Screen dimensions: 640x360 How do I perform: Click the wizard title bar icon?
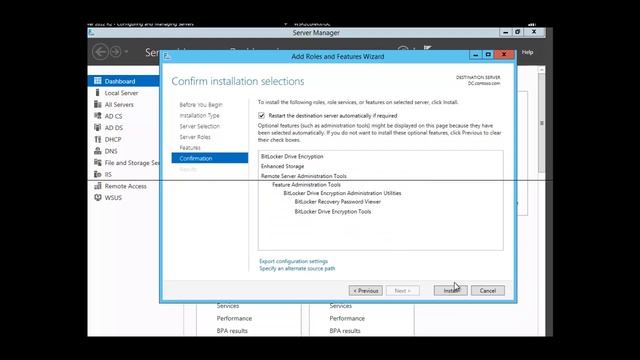tap(167, 56)
